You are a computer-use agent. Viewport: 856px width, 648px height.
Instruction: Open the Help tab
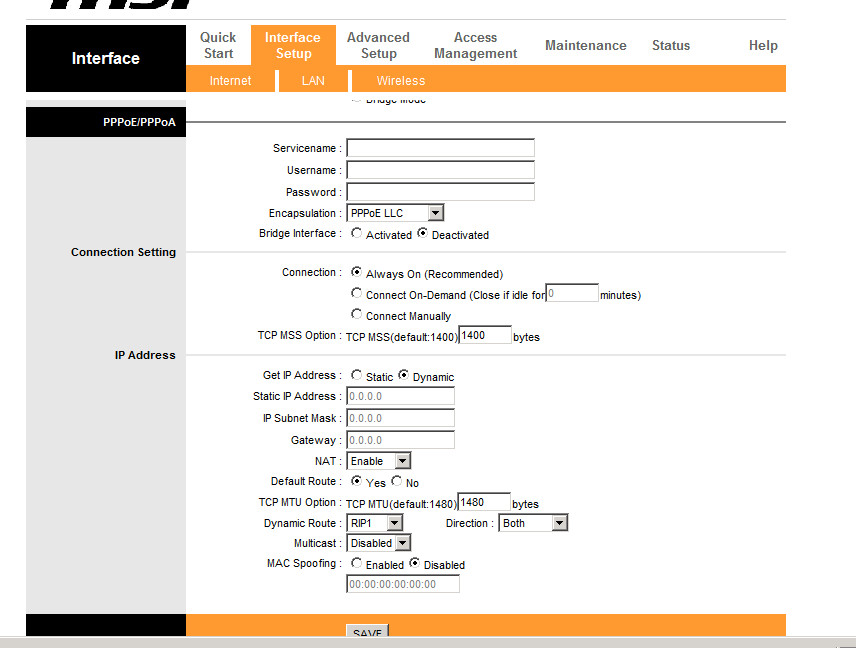point(763,45)
